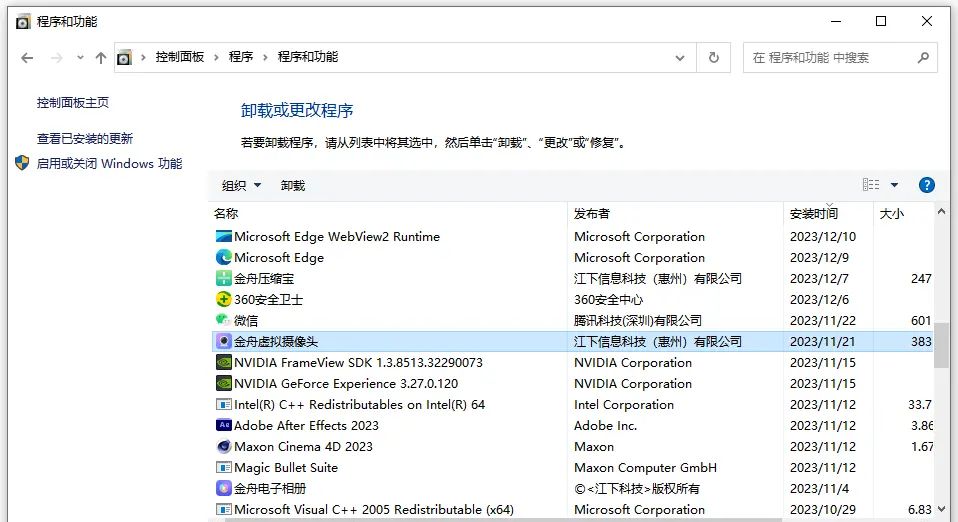The image size is (958, 522).
Task: Select NVIDIA GeForce Experience 3.27.0.120 name
Action: [346, 383]
